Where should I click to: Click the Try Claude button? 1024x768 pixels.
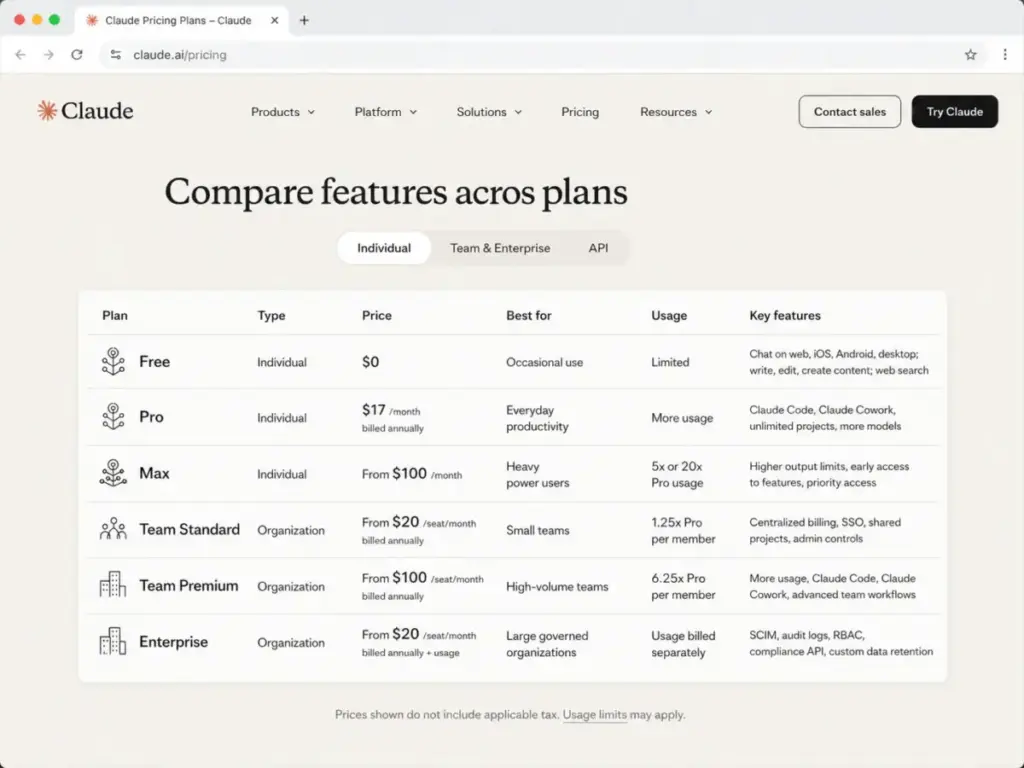(954, 112)
